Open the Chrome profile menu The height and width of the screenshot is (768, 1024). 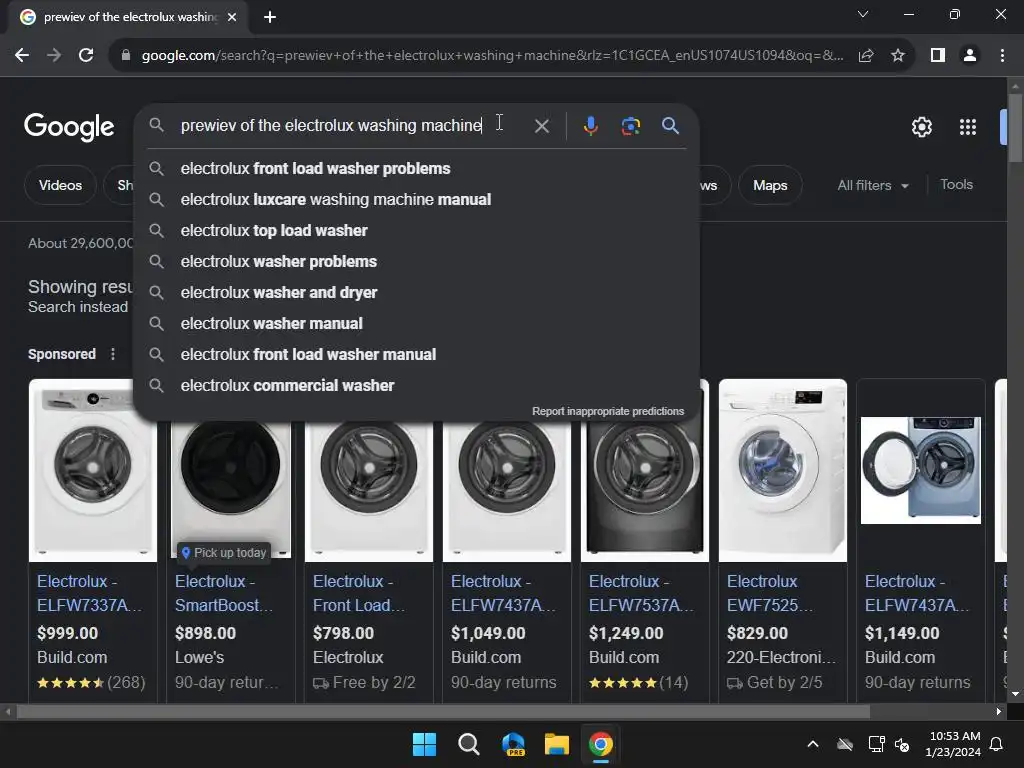970,56
